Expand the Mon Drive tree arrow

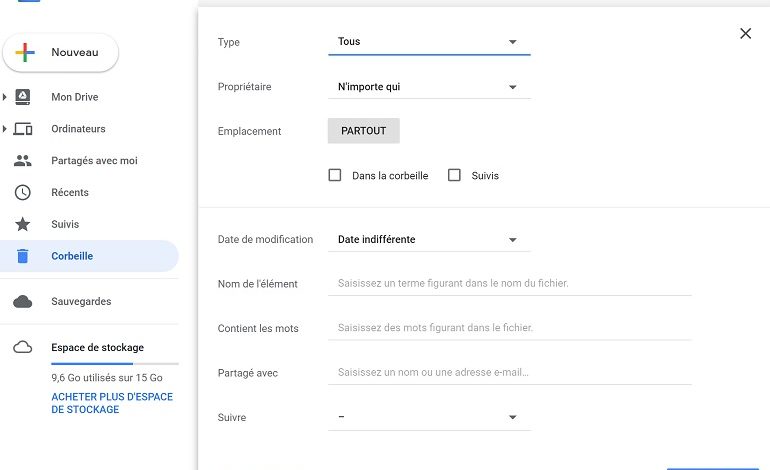pos(5,97)
